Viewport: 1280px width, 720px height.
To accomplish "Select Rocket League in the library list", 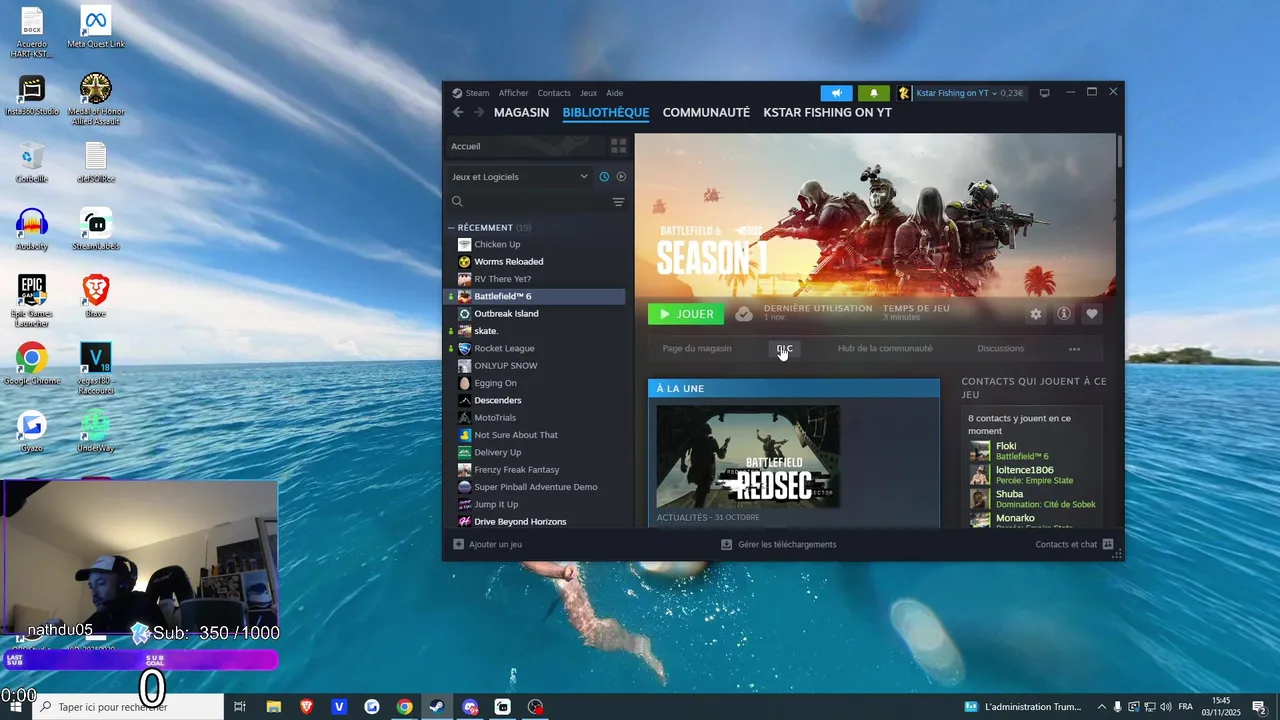I will [535, 348].
